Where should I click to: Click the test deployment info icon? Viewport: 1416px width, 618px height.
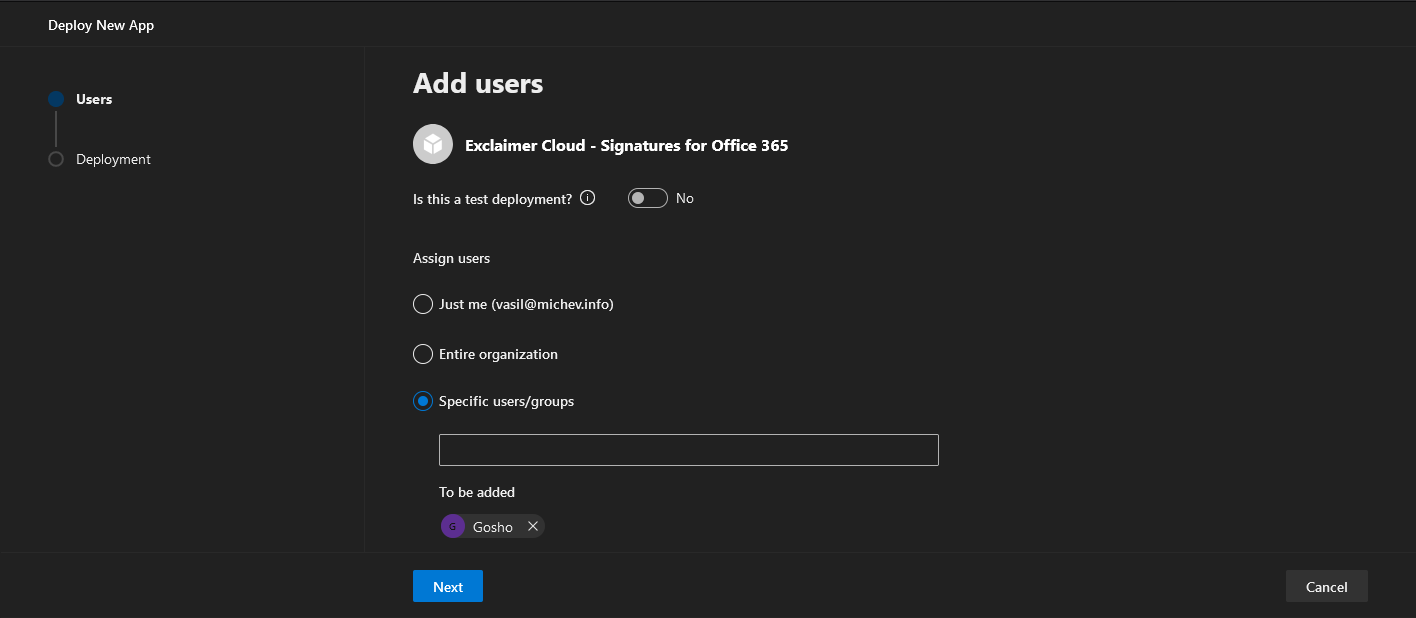click(588, 198)
